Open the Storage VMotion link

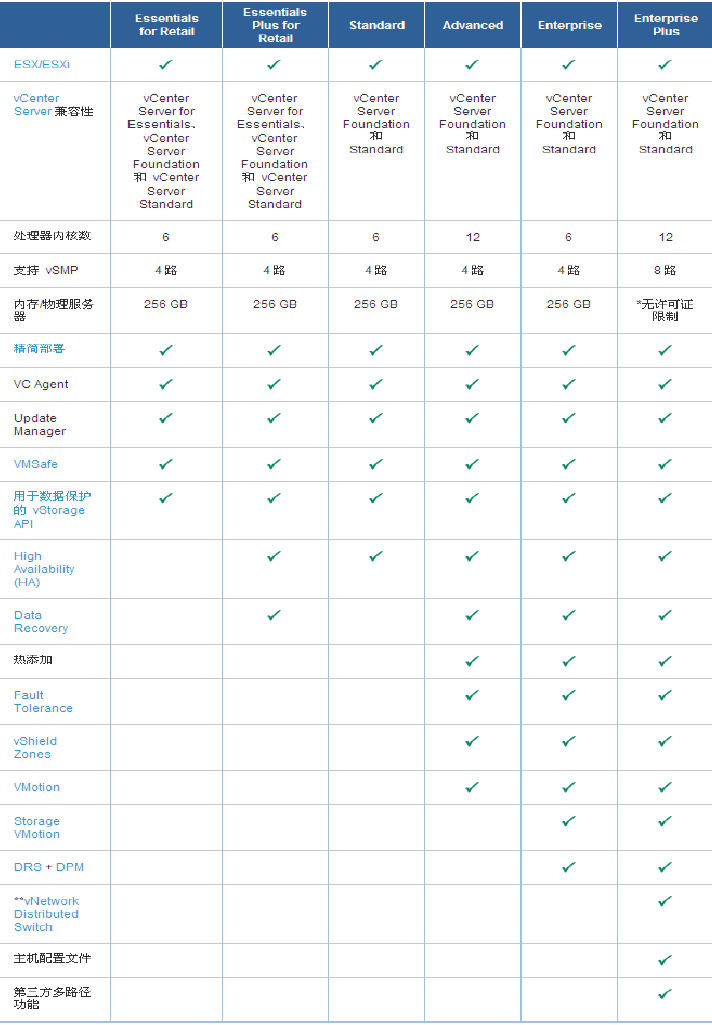click(x=37, y=828)
